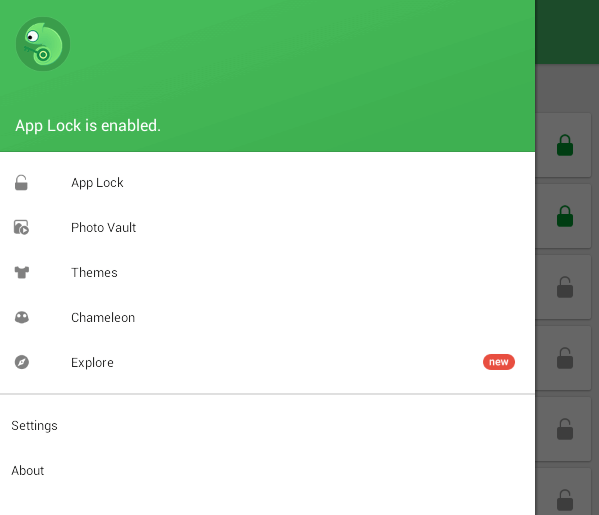Screen dimensions: 599x515
Task: Toggle the fifth row unlocked padlock
Action: [565, 429]
